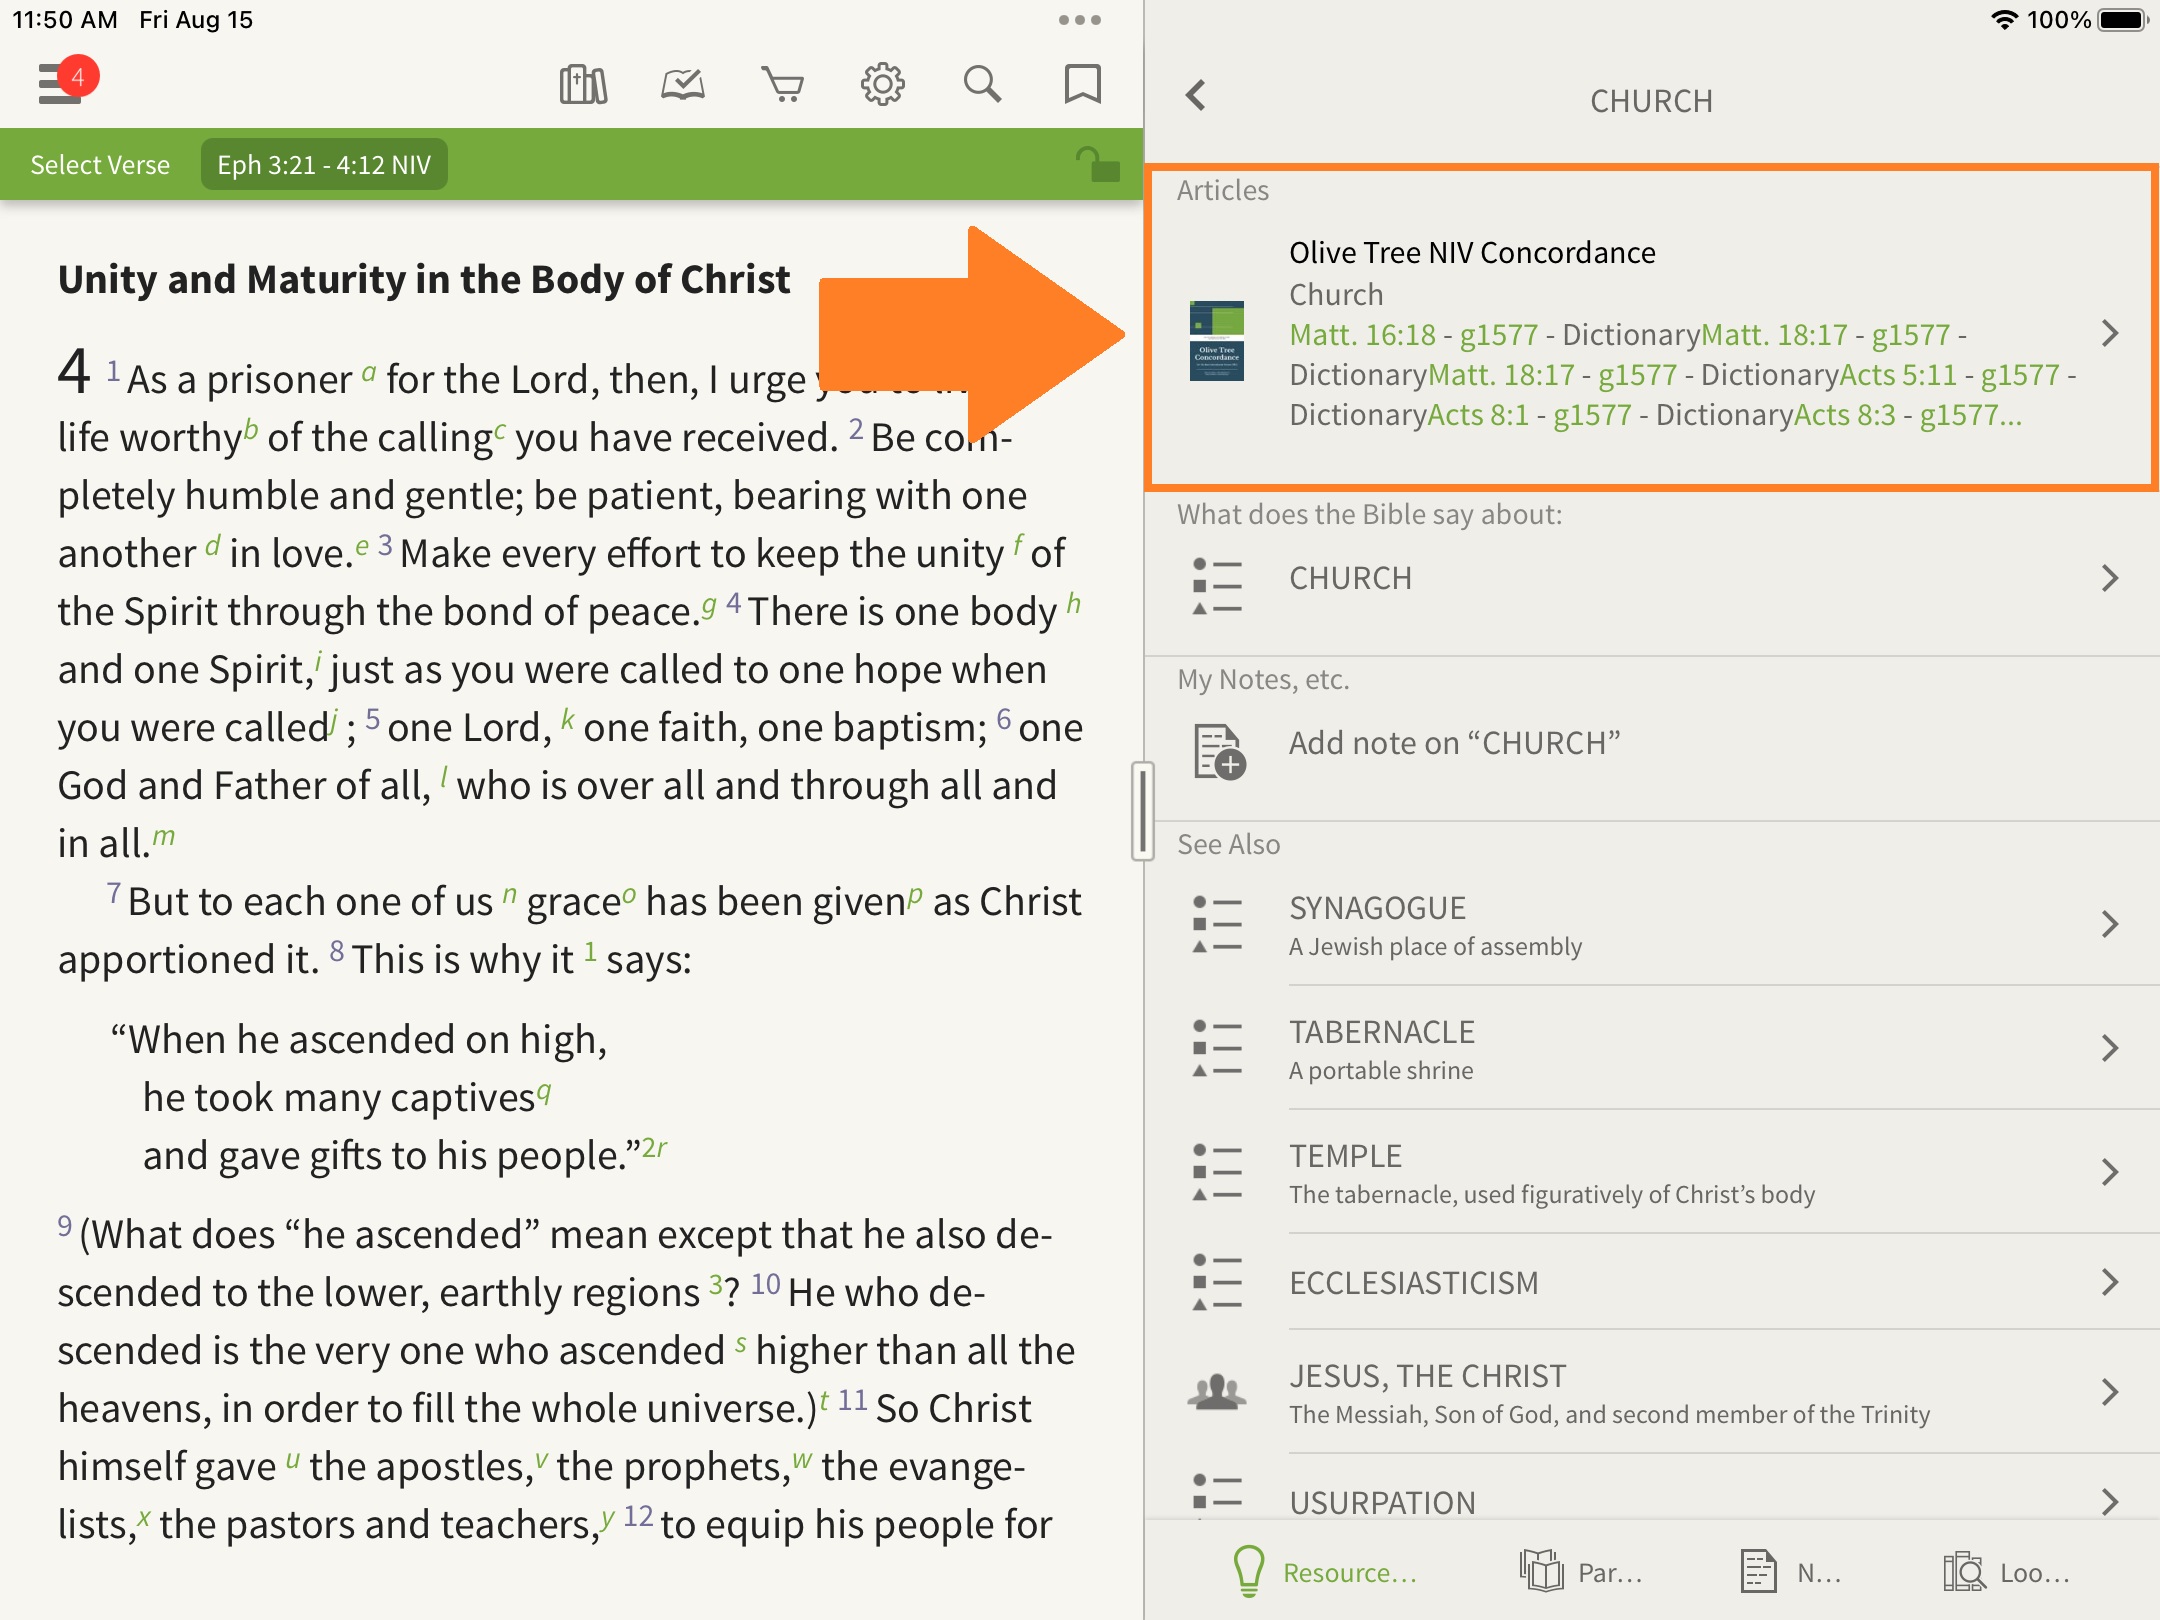The width and height of the screenshot is (2160, 1620).
Task: Switch to the Parallel tab
Action: [1582, 1572]
